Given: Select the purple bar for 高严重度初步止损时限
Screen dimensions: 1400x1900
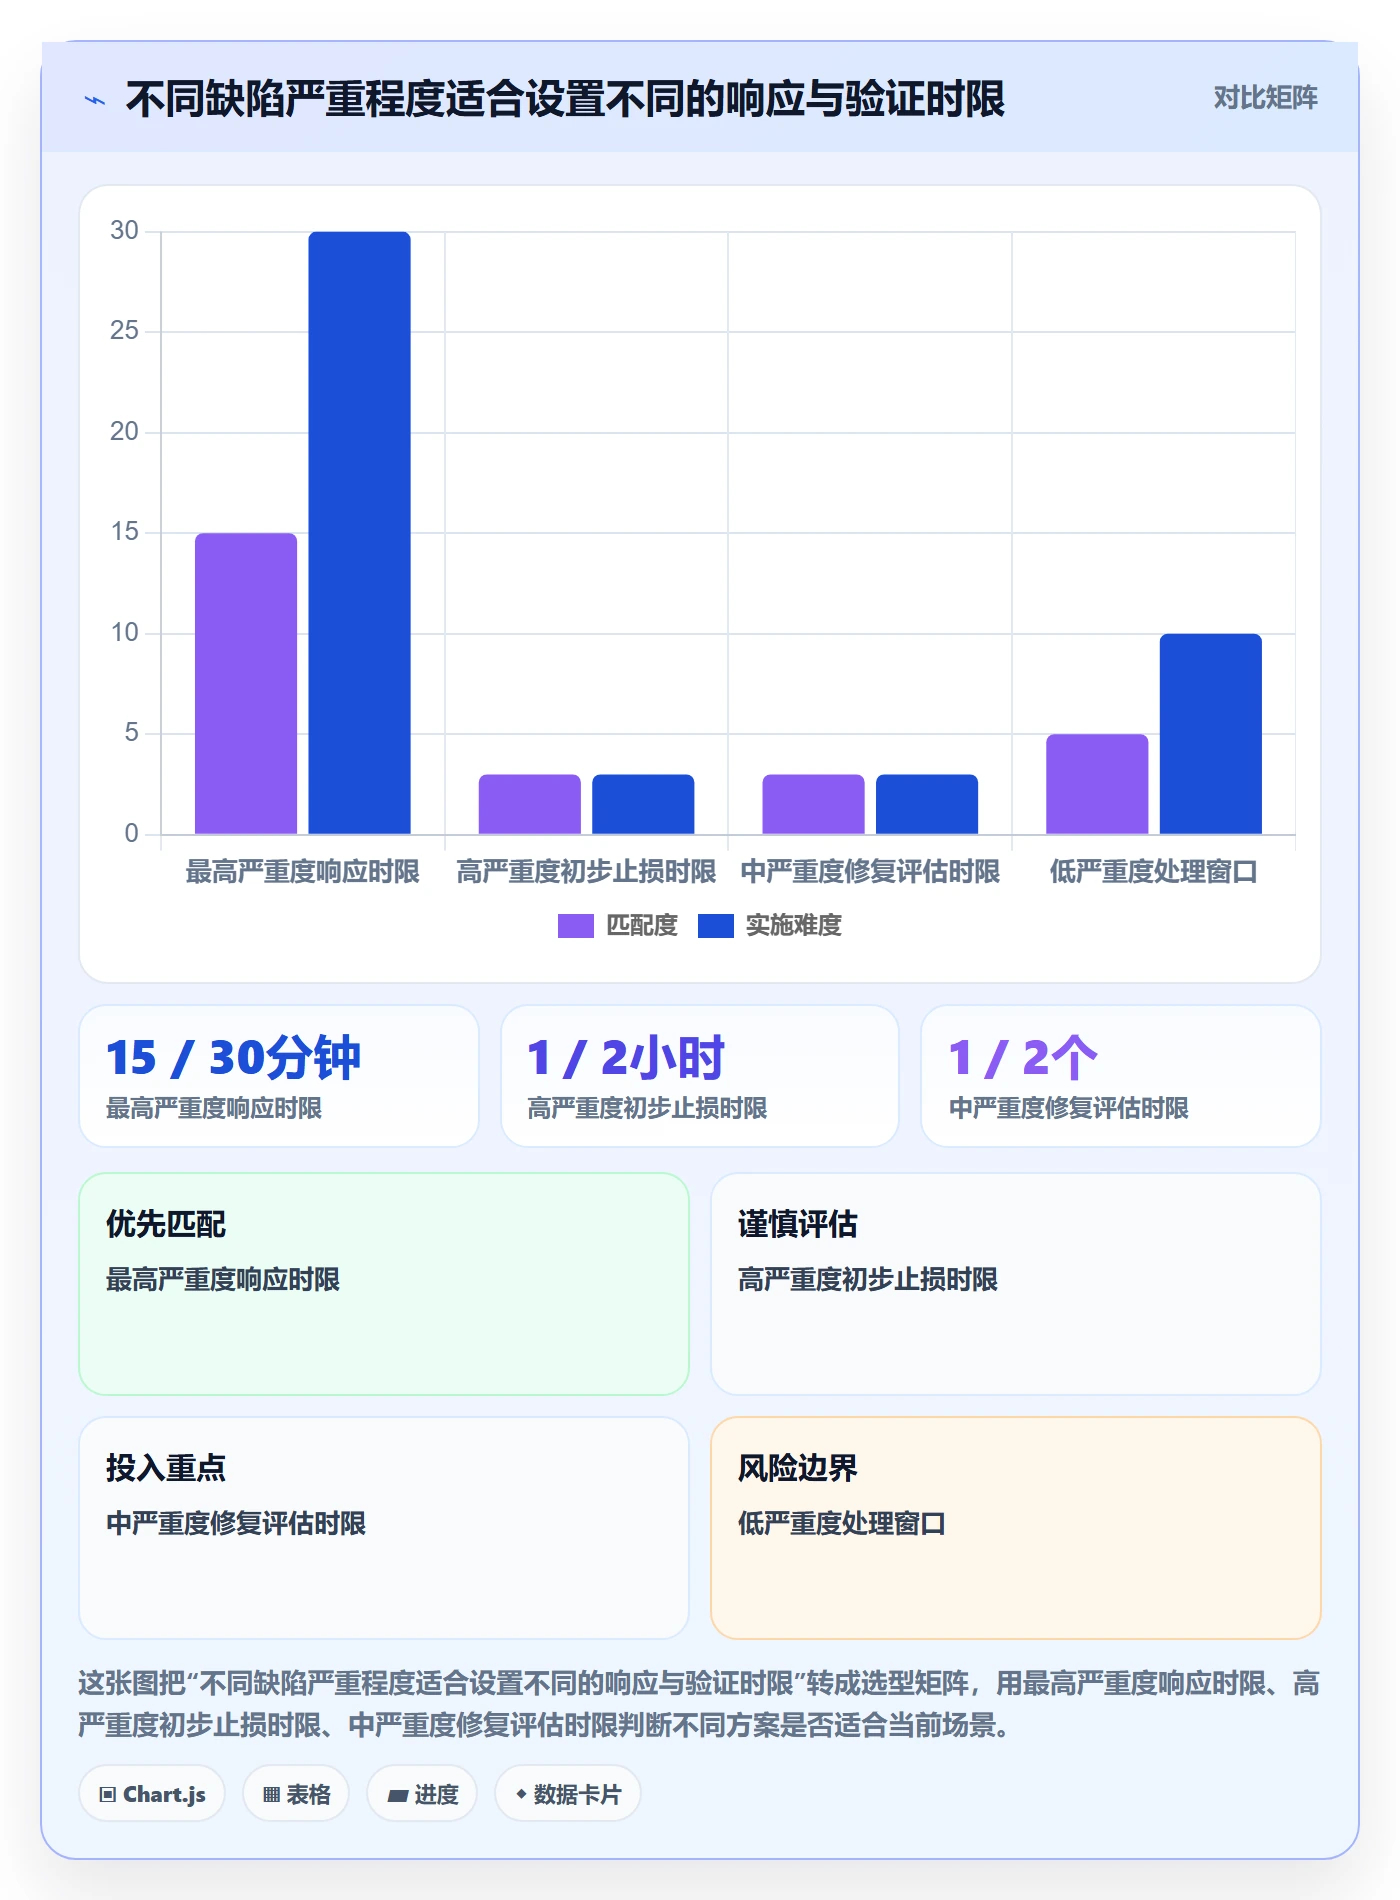Looking at the screenshot, I should tap(529, 804).
